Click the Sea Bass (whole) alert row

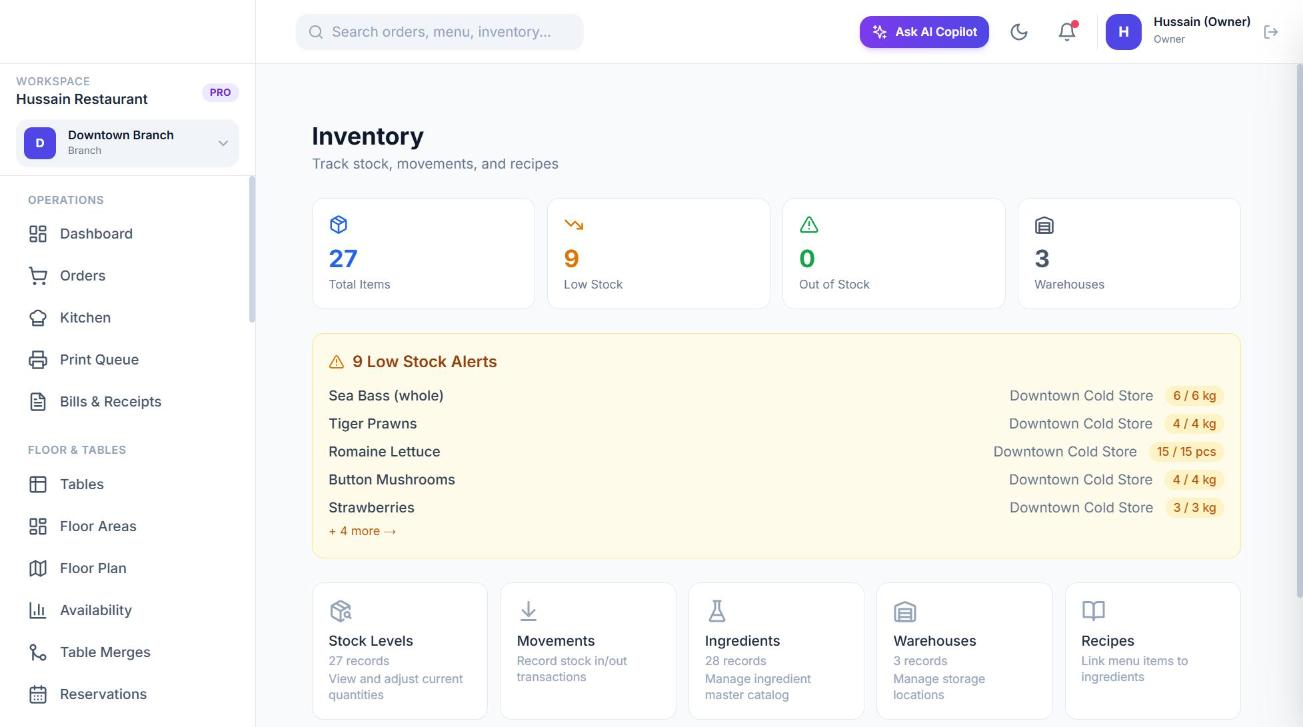776,396
